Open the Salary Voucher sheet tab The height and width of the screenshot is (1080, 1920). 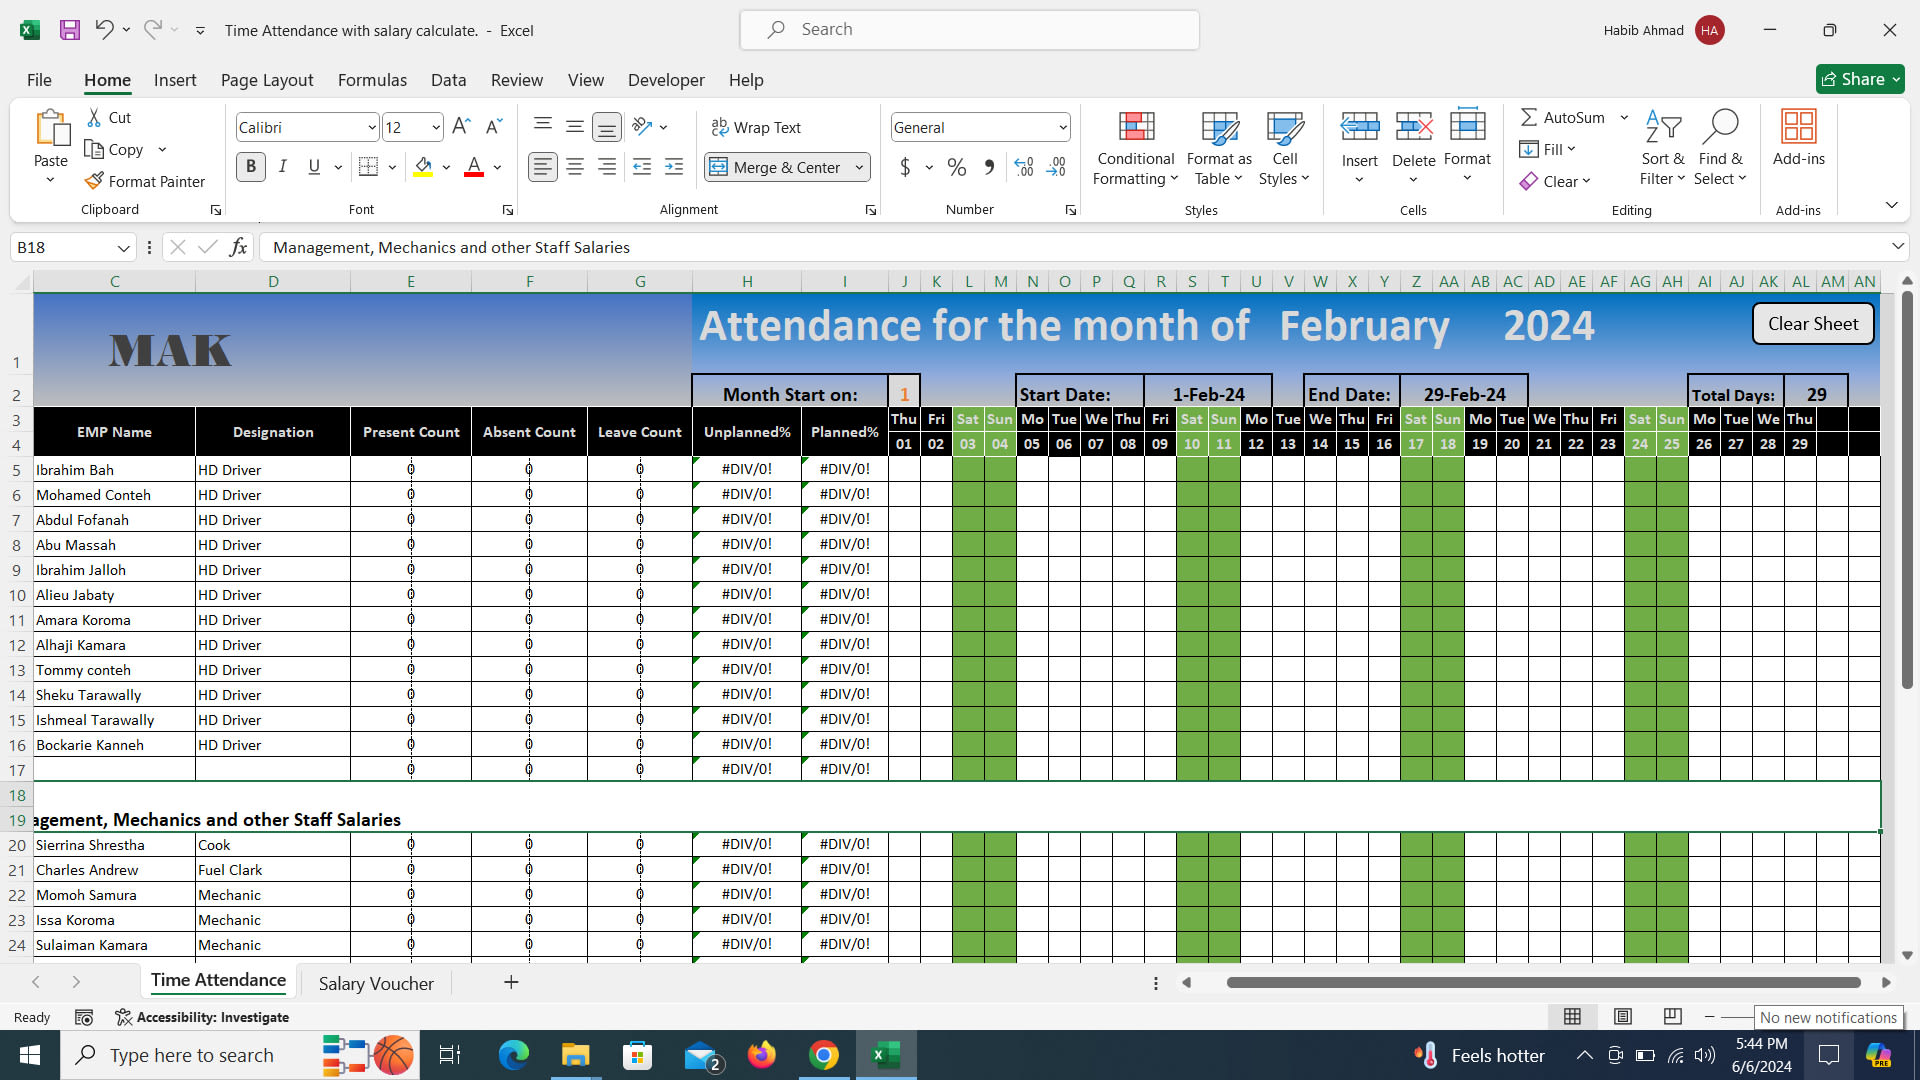(x=376, y=983)
